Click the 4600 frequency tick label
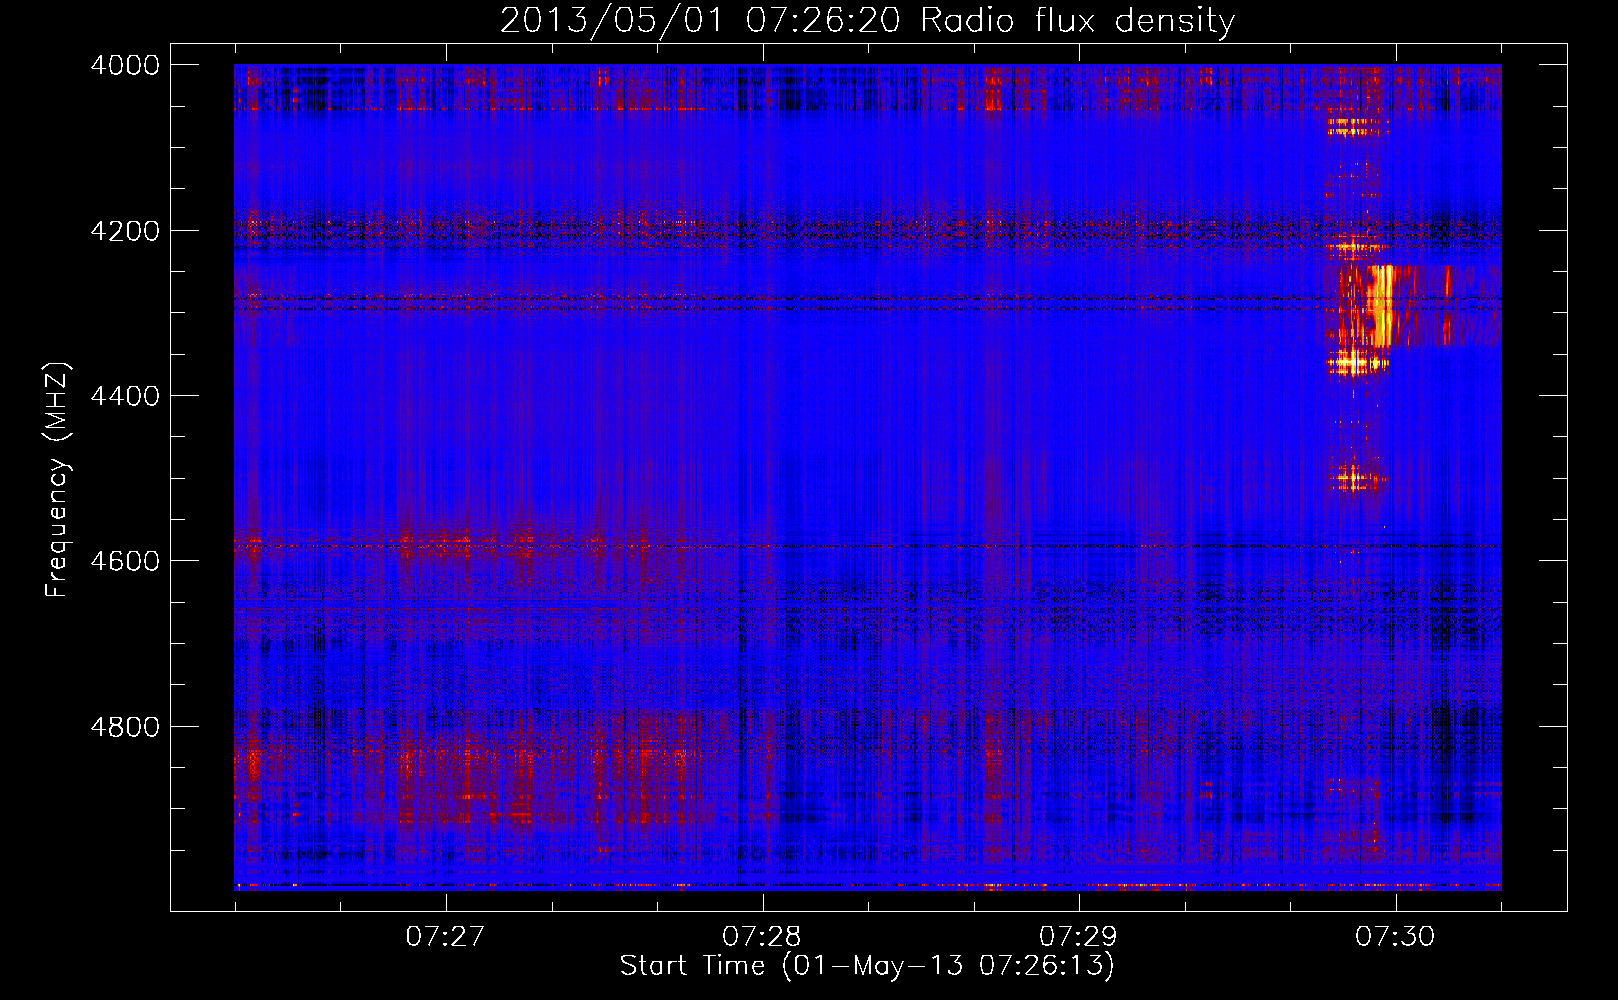Image resolution: width=1618 pixels, height=1000 pixels. [x=125, y=561]
